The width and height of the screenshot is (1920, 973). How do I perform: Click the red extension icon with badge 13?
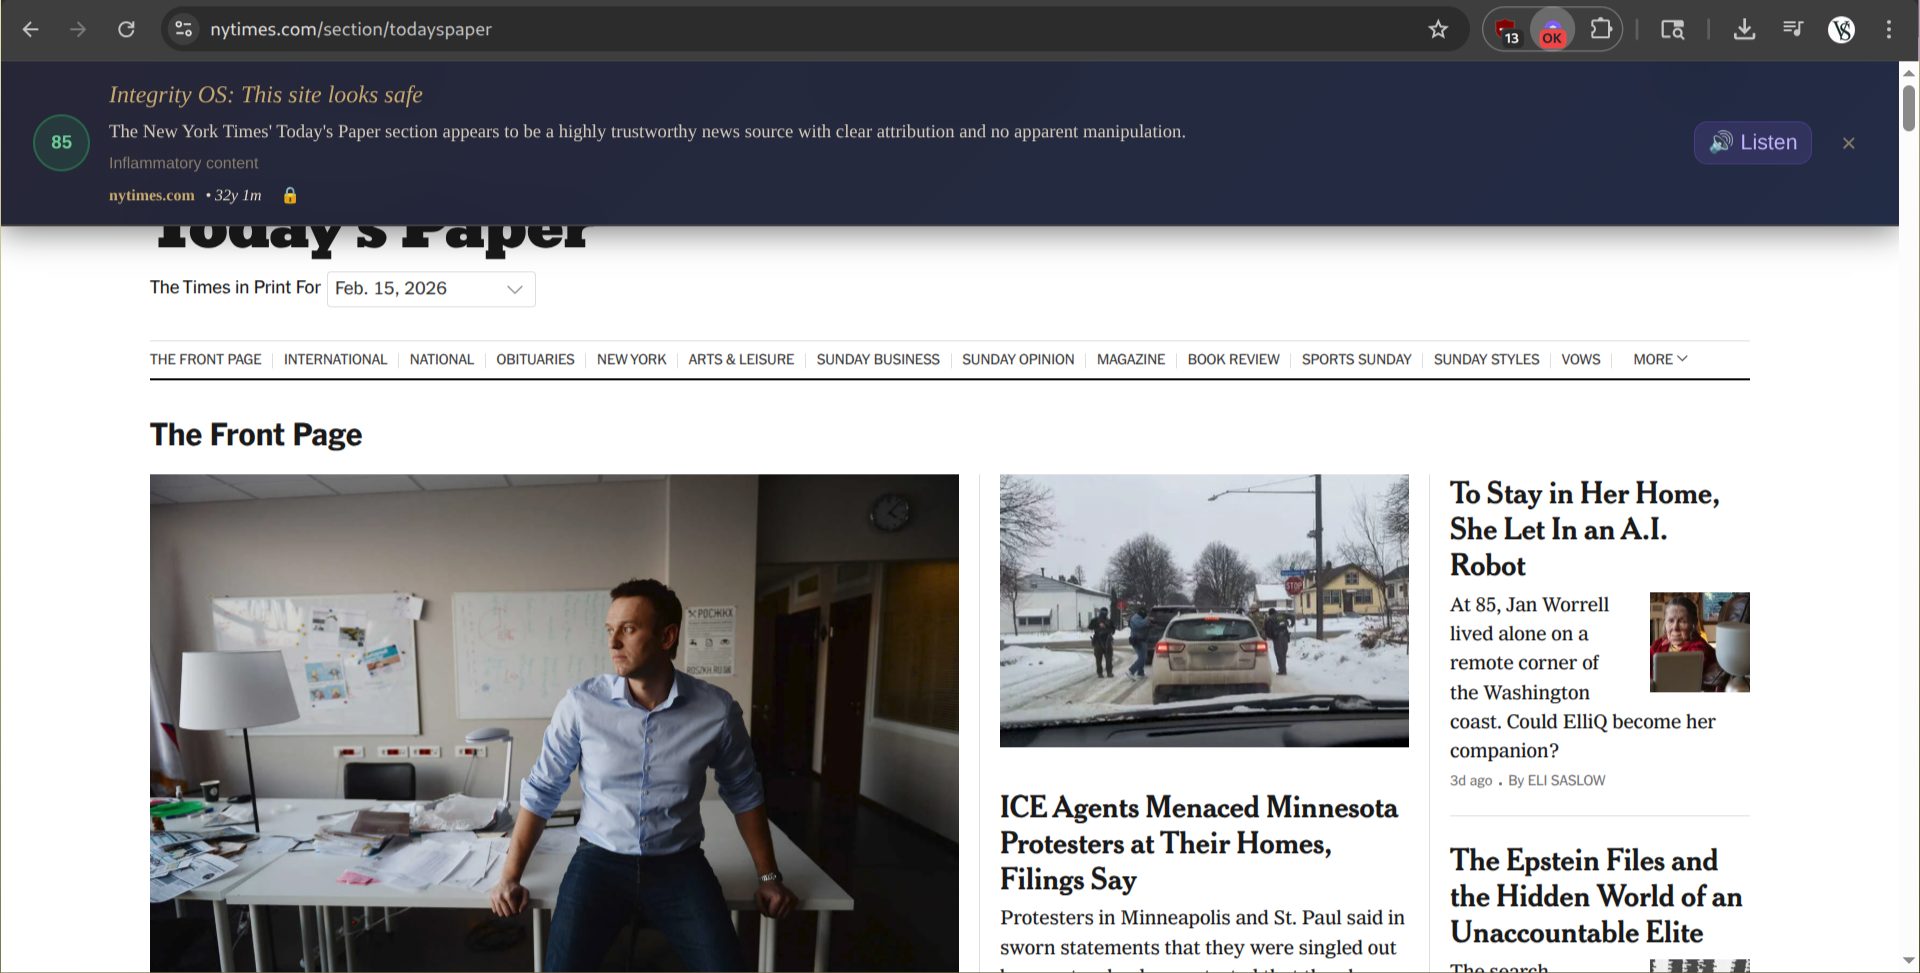click(x=1507, y=30)
